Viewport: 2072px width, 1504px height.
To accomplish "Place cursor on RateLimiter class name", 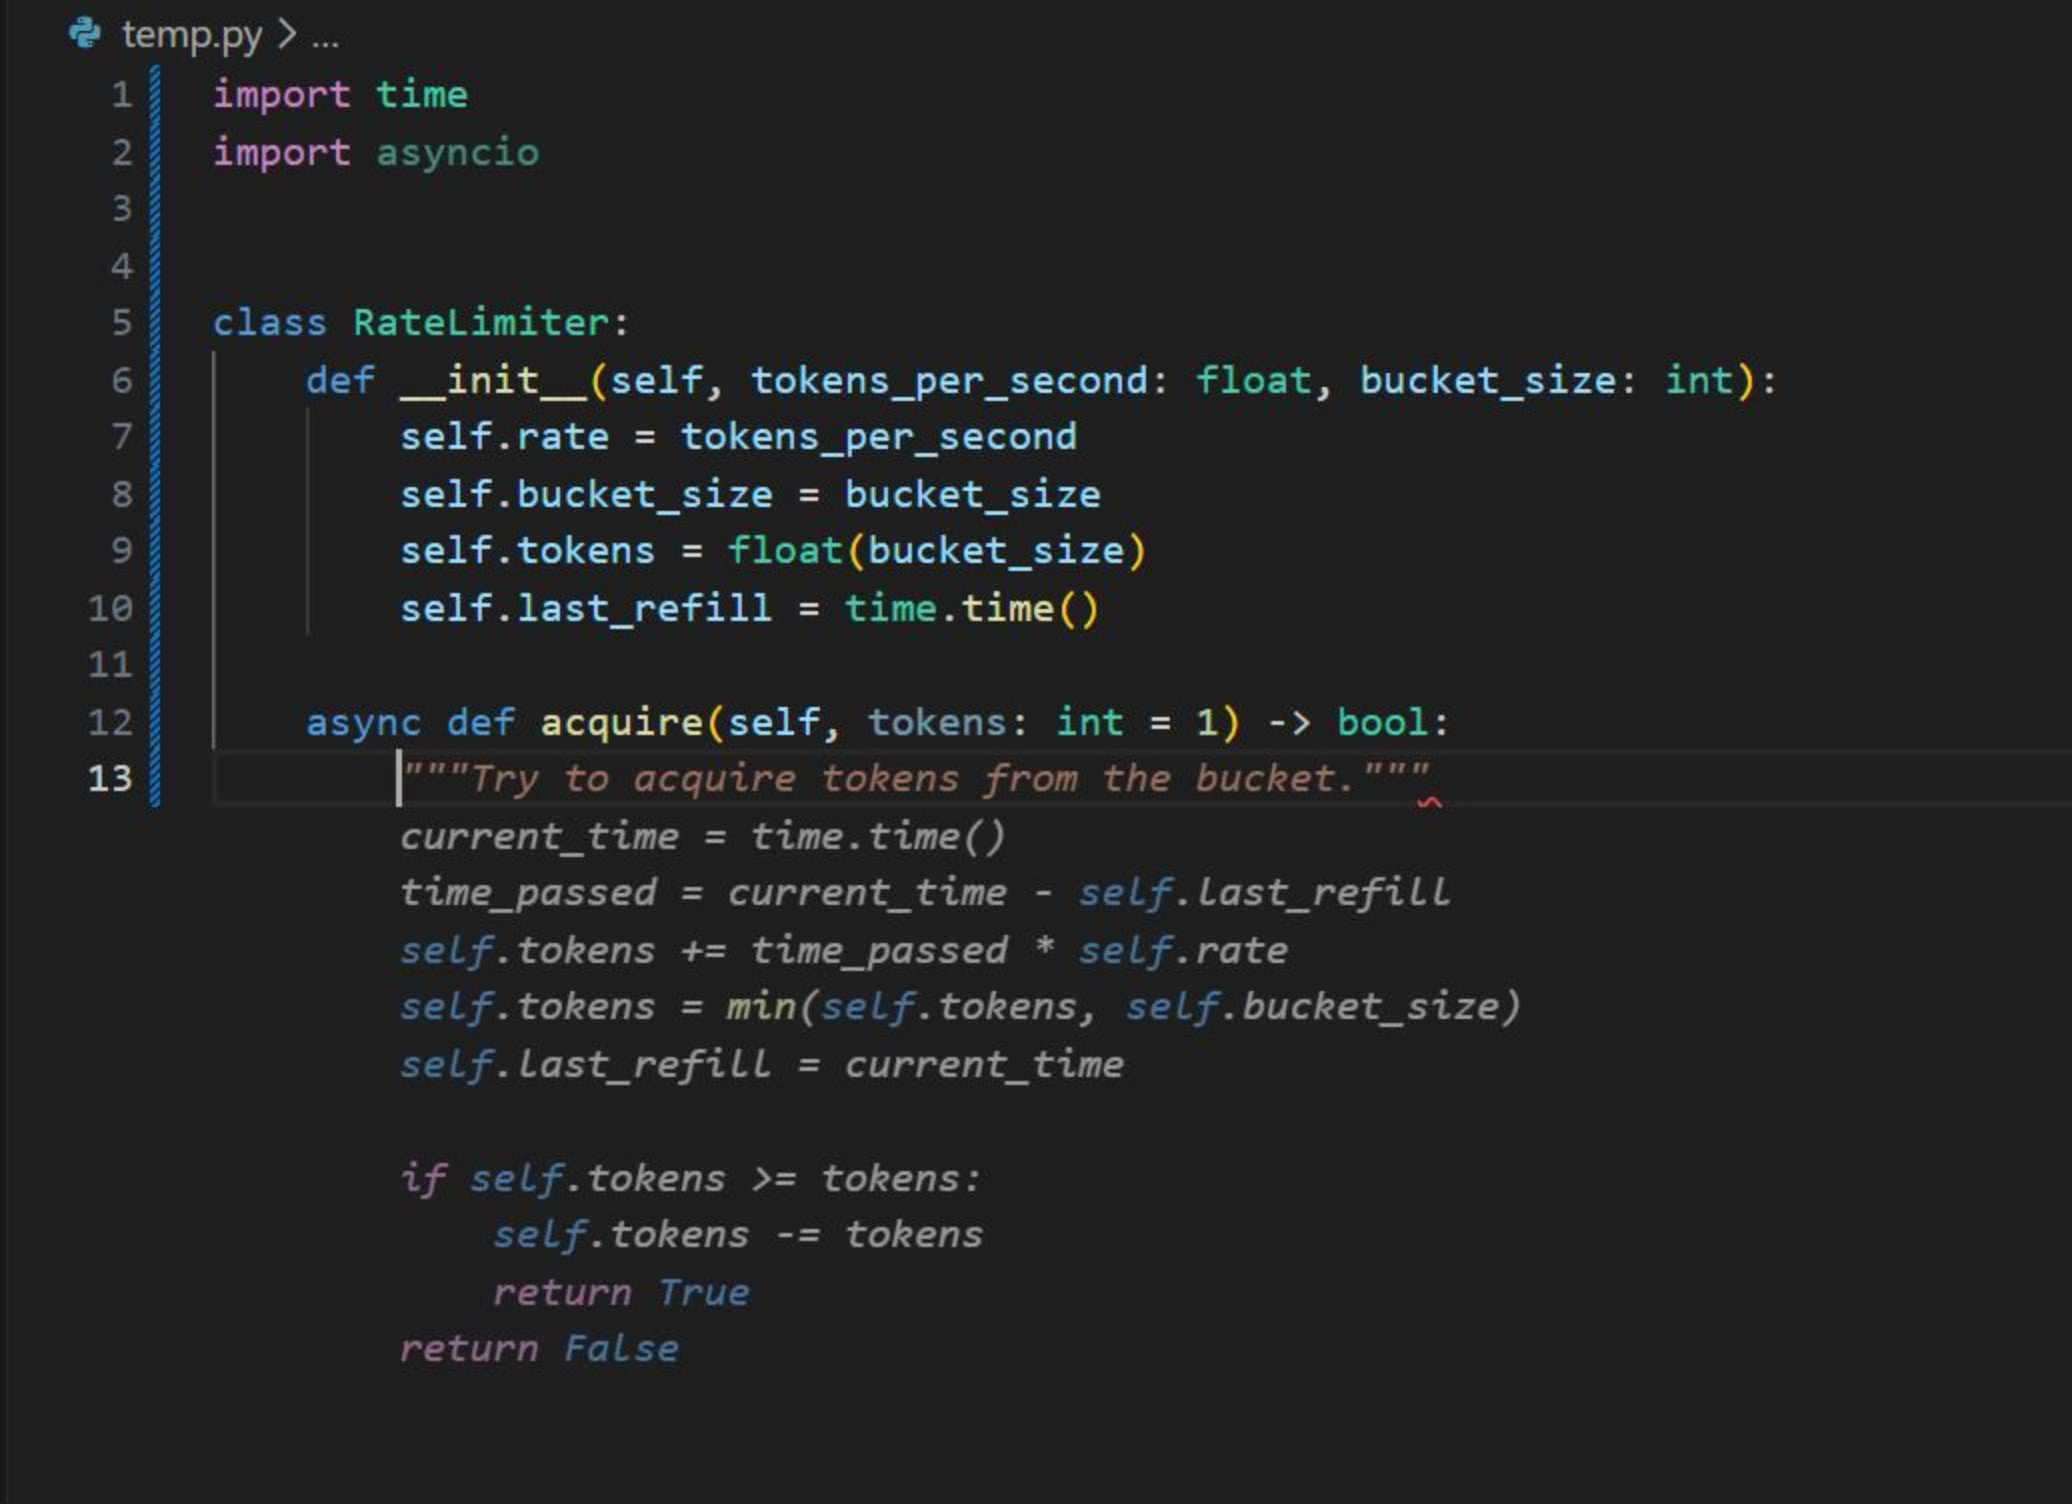I will click(x=480, y=322).
